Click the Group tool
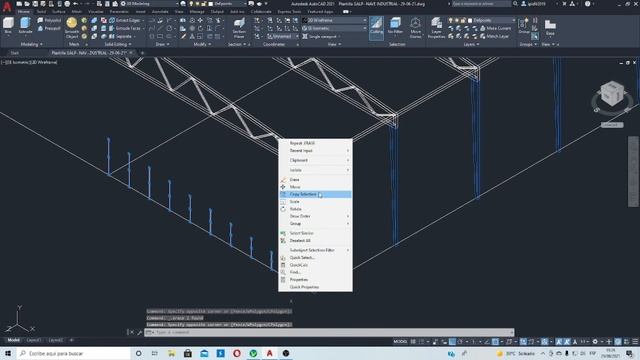Viewport: 640px width, 360px height. point(524,26)
